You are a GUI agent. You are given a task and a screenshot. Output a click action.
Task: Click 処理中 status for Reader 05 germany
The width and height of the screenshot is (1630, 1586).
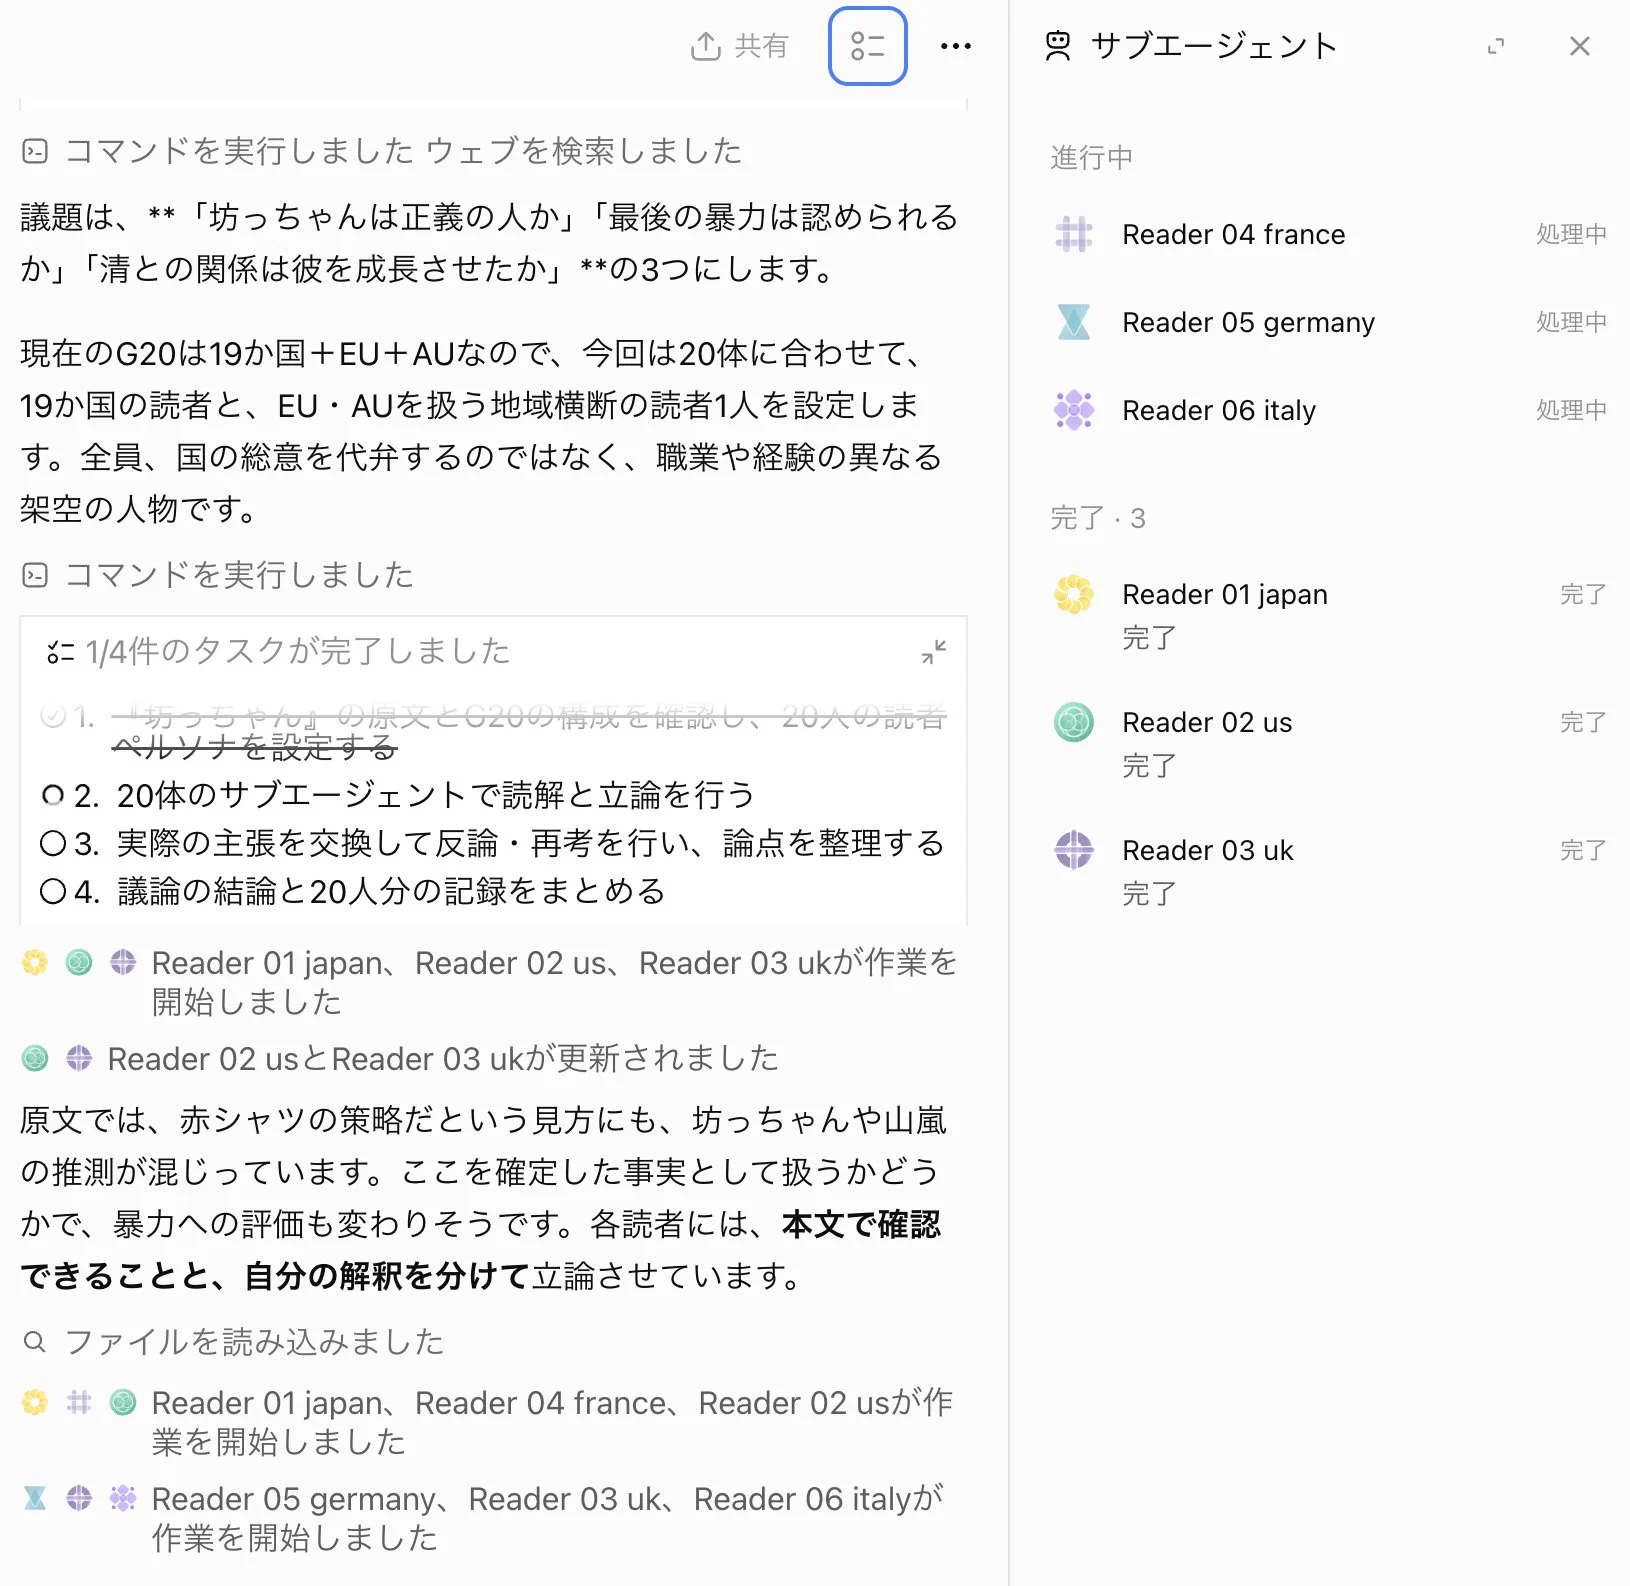[x=1571, y=322]
